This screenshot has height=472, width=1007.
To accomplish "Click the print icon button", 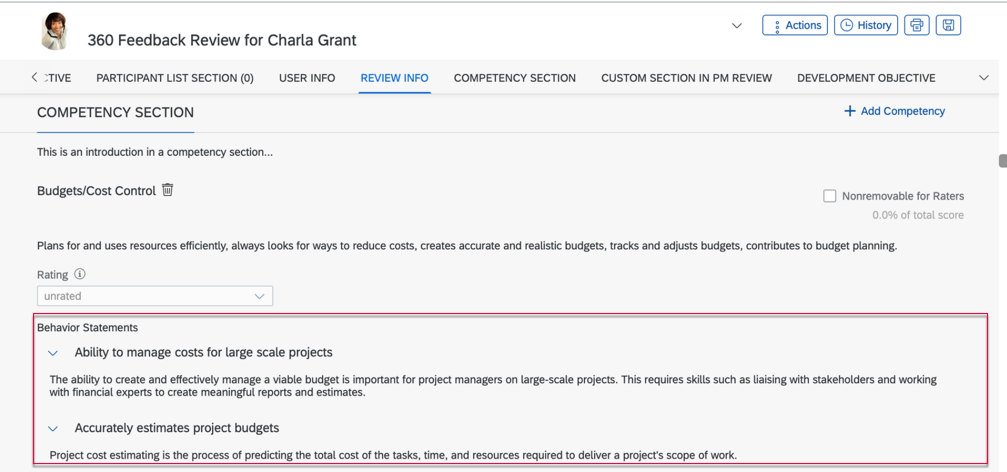I will click(917, 25).
